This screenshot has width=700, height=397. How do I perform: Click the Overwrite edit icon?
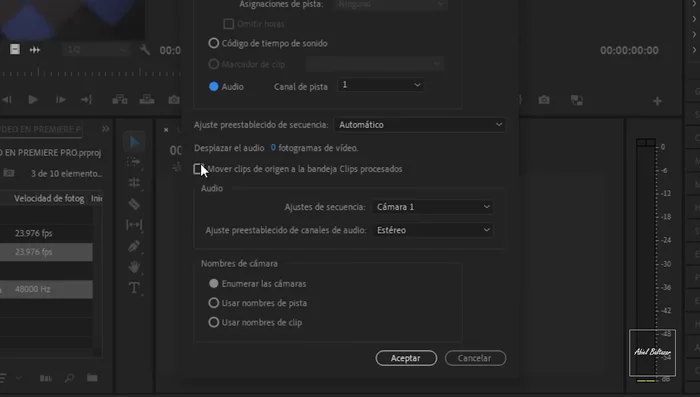pyautogui.click(x=147, y=99)
